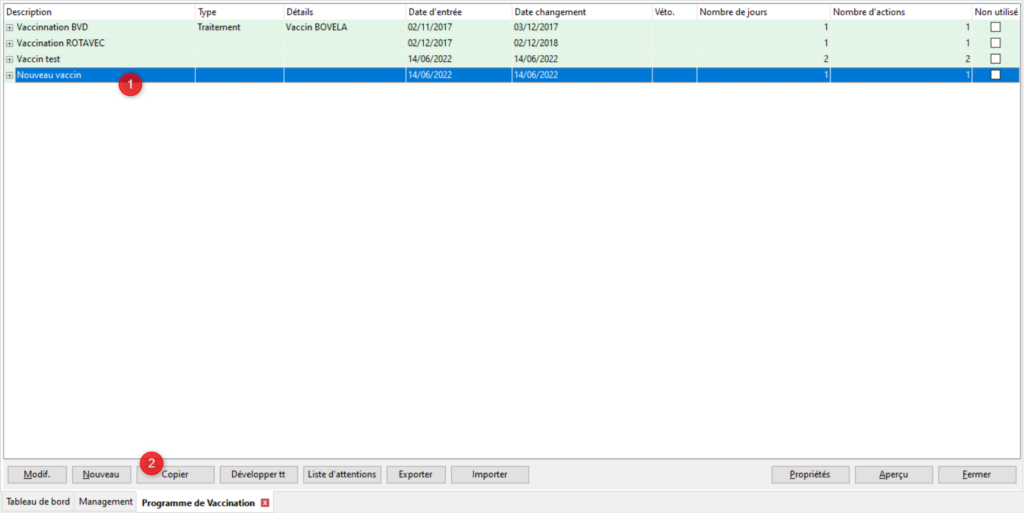Open Aperçu print preview
The height and width of the screenshot is (513, 1024).
point(893,475)
